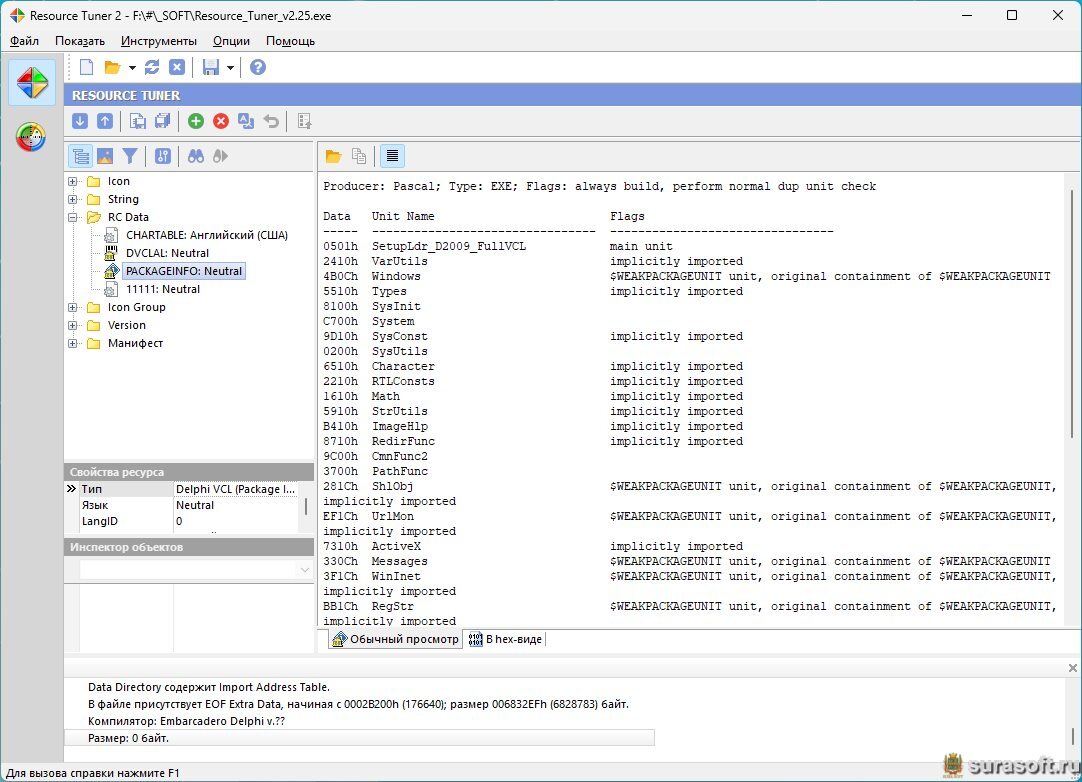Close the log panel with its small X
The width and height of the screenshot is (1082, 782).
tap(1072, 667)
